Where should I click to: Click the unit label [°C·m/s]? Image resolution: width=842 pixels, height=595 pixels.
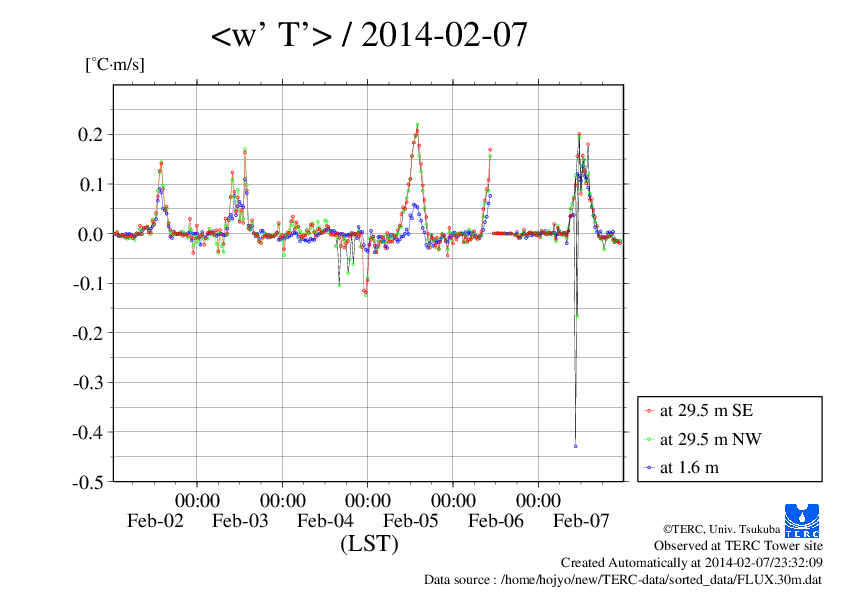click(115, 64)
